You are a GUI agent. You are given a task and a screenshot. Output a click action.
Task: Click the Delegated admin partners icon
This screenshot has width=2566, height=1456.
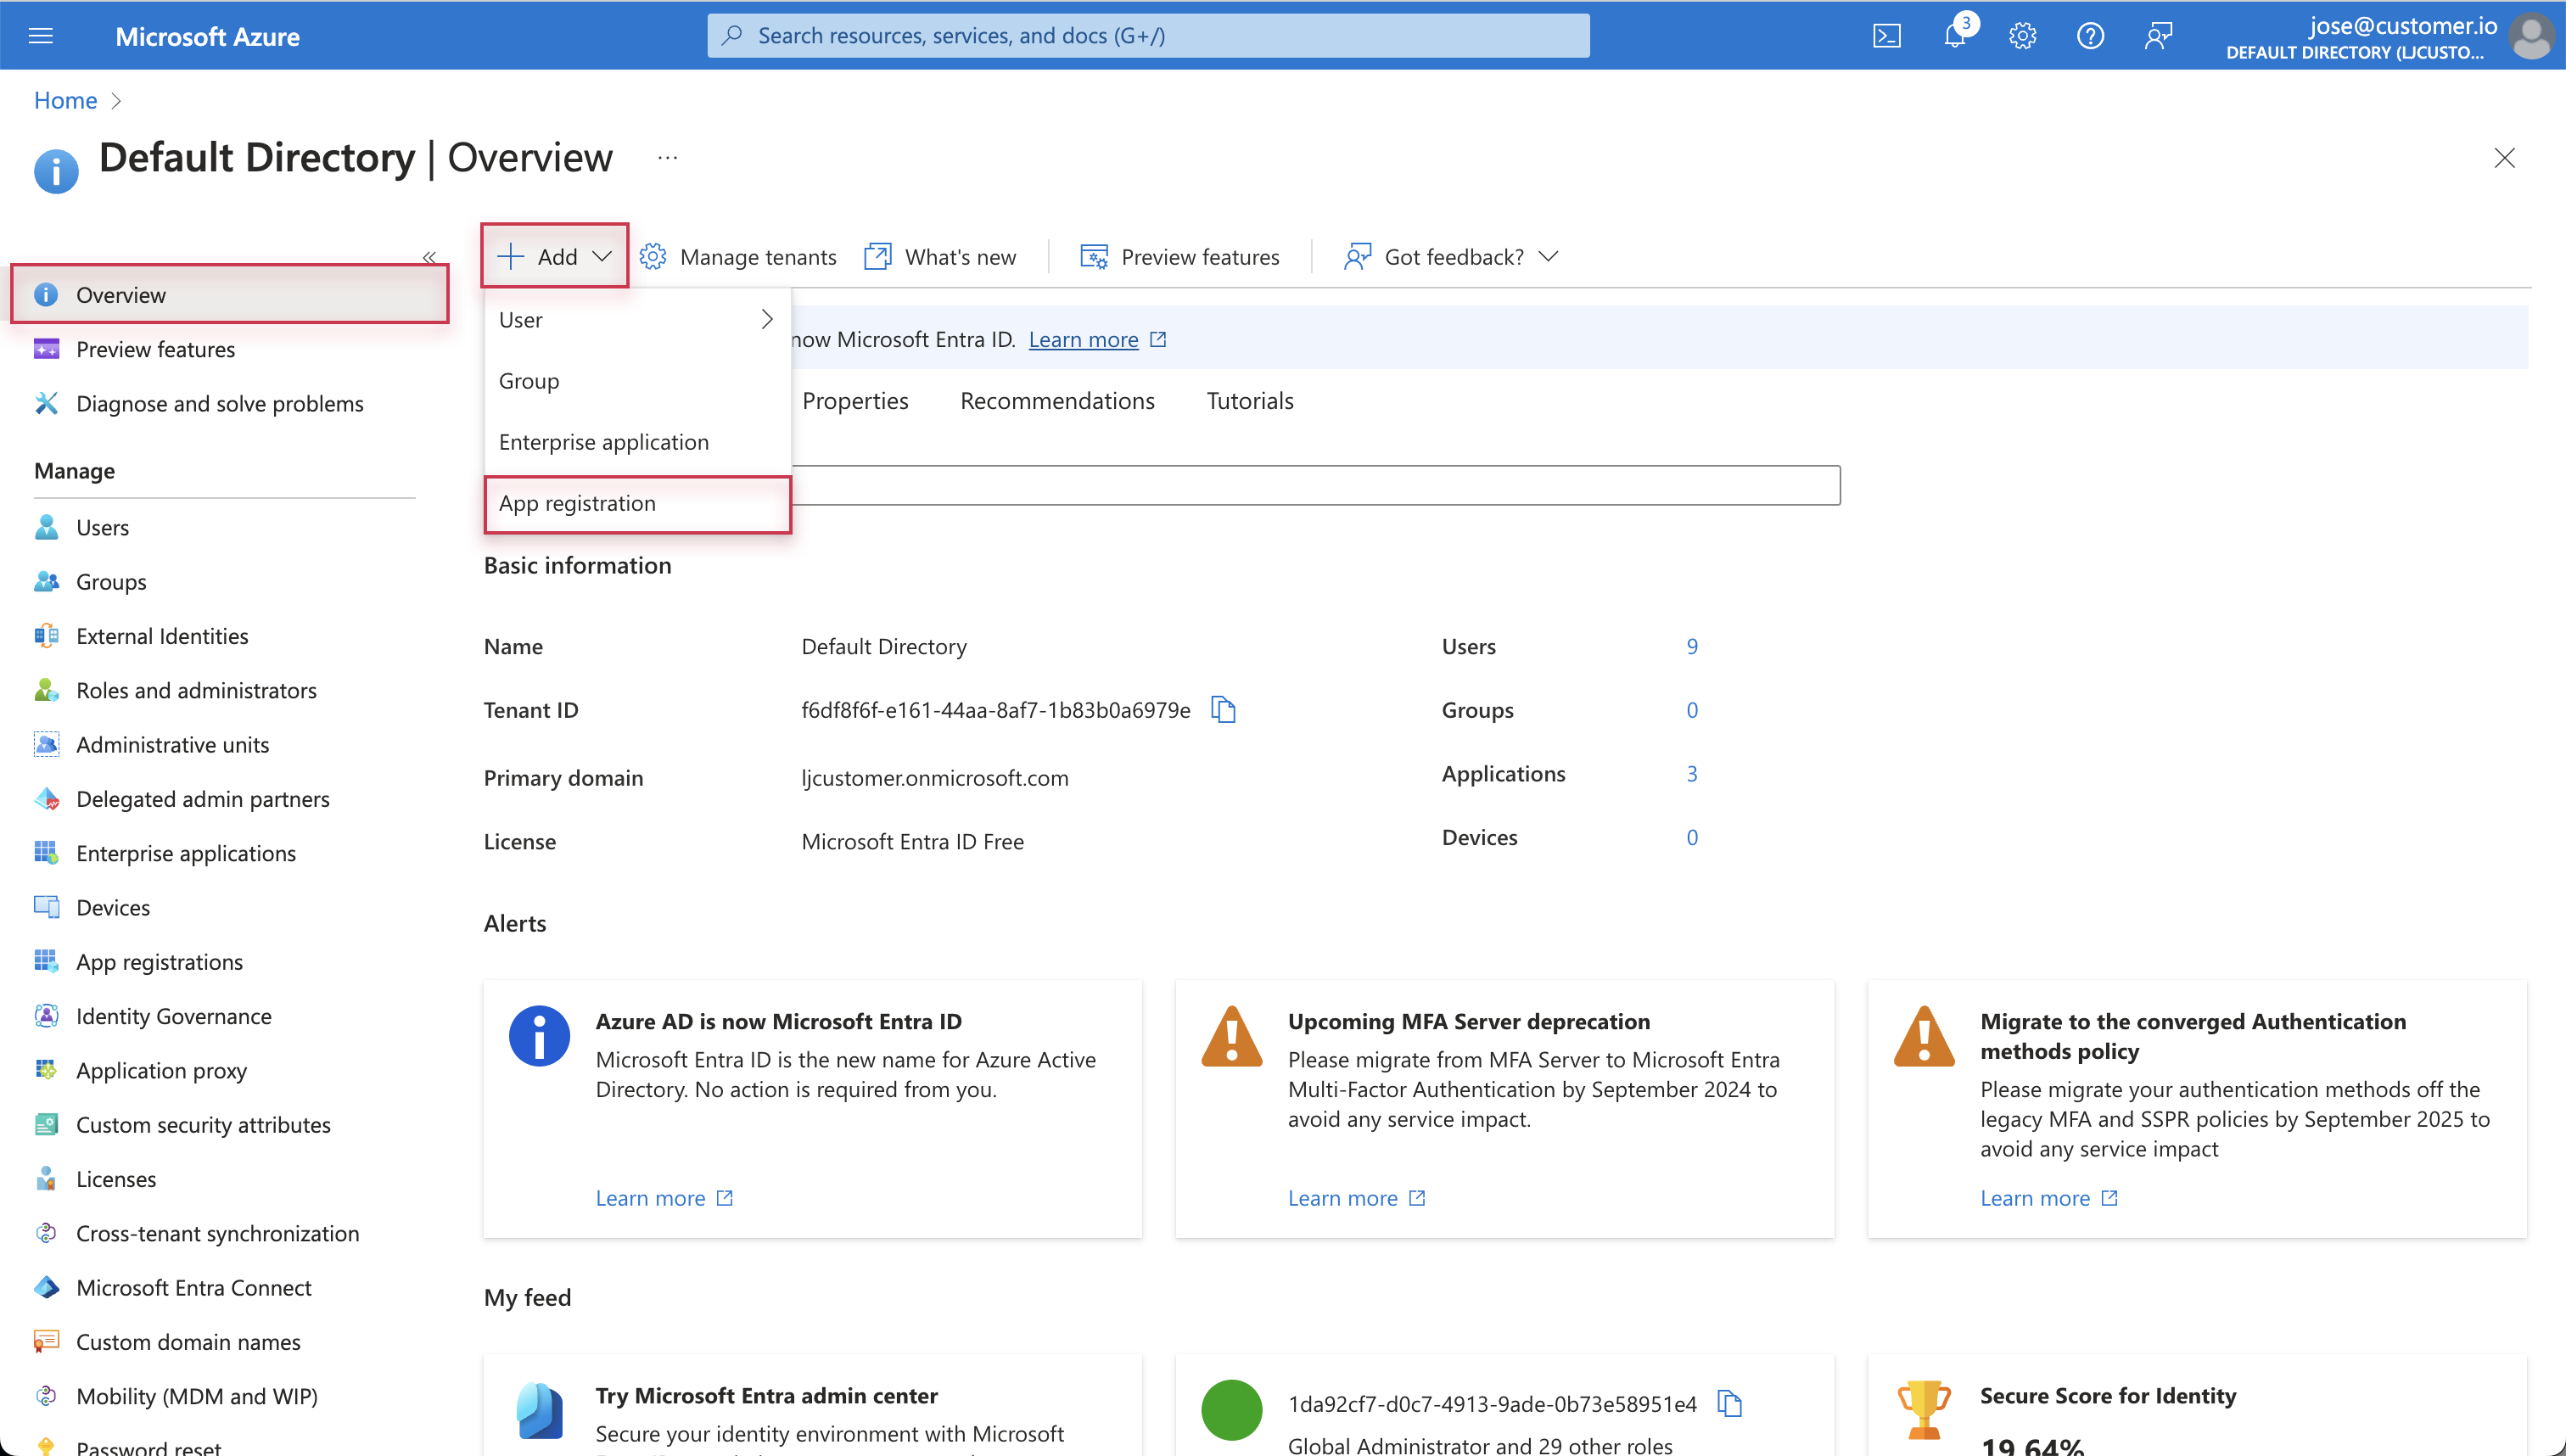[x=46, y=798]
